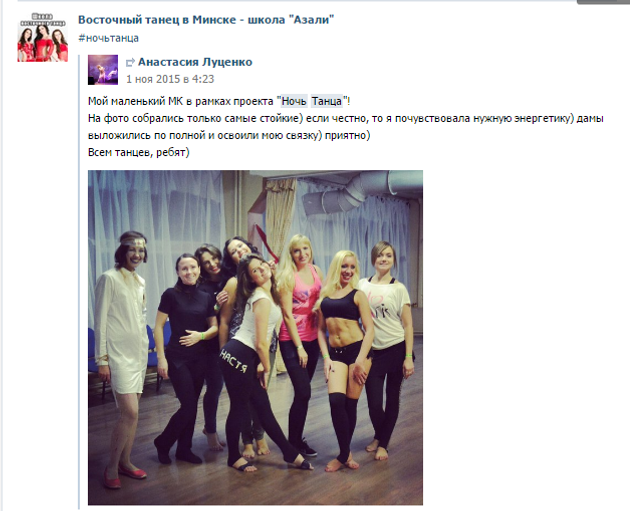Click the blue vertical quote line beside repost
The width and height of the screenshot is (630, 511).
[x=79, y=281]
